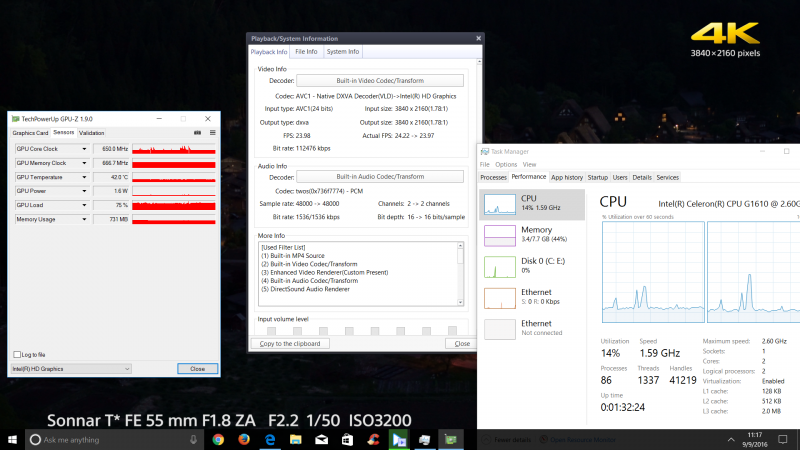Screen dimensions: 800x450
Task: Click the GPU Load sensor graph
Action: (x=173, y=205)
